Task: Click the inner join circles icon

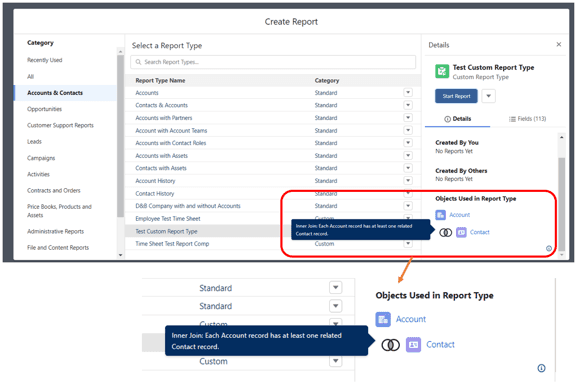Action: pyautogui.click(x=446, y=233)
